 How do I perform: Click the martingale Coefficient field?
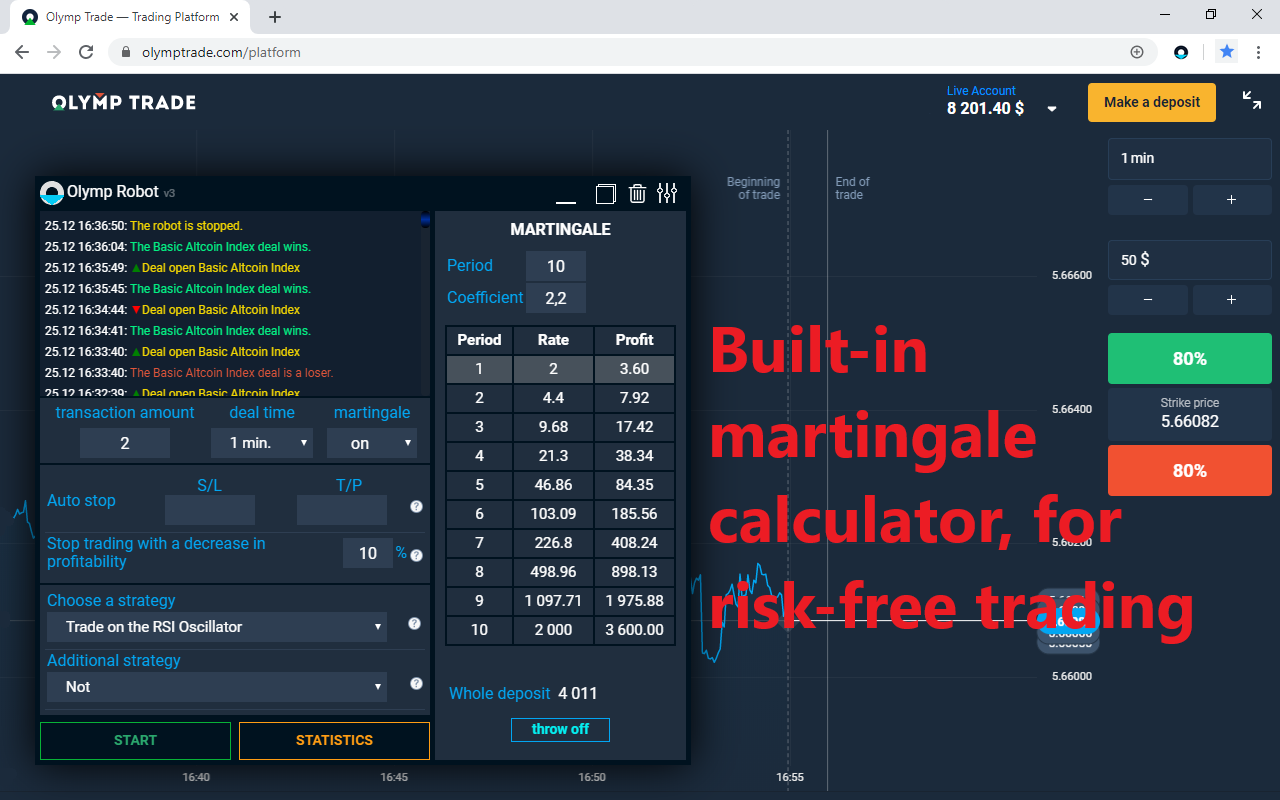(556, 298)
